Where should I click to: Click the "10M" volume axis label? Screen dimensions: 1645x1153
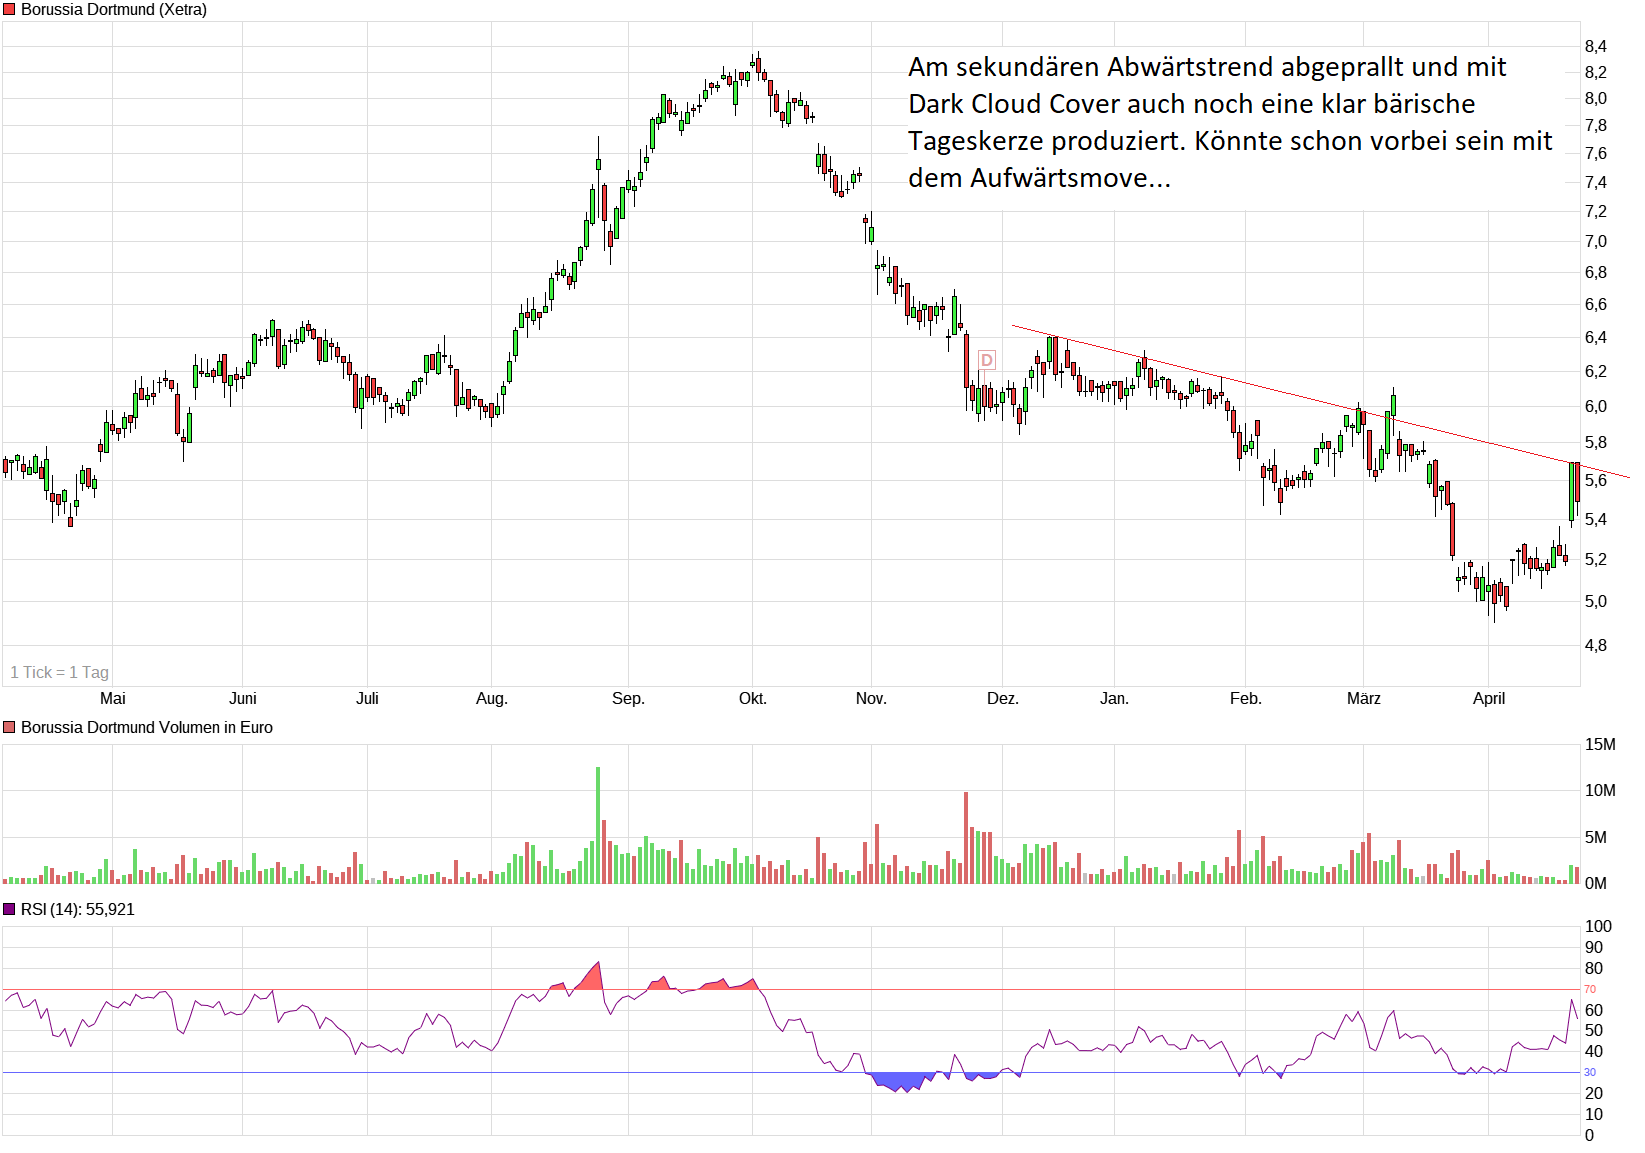click(x=1600, y=791)
